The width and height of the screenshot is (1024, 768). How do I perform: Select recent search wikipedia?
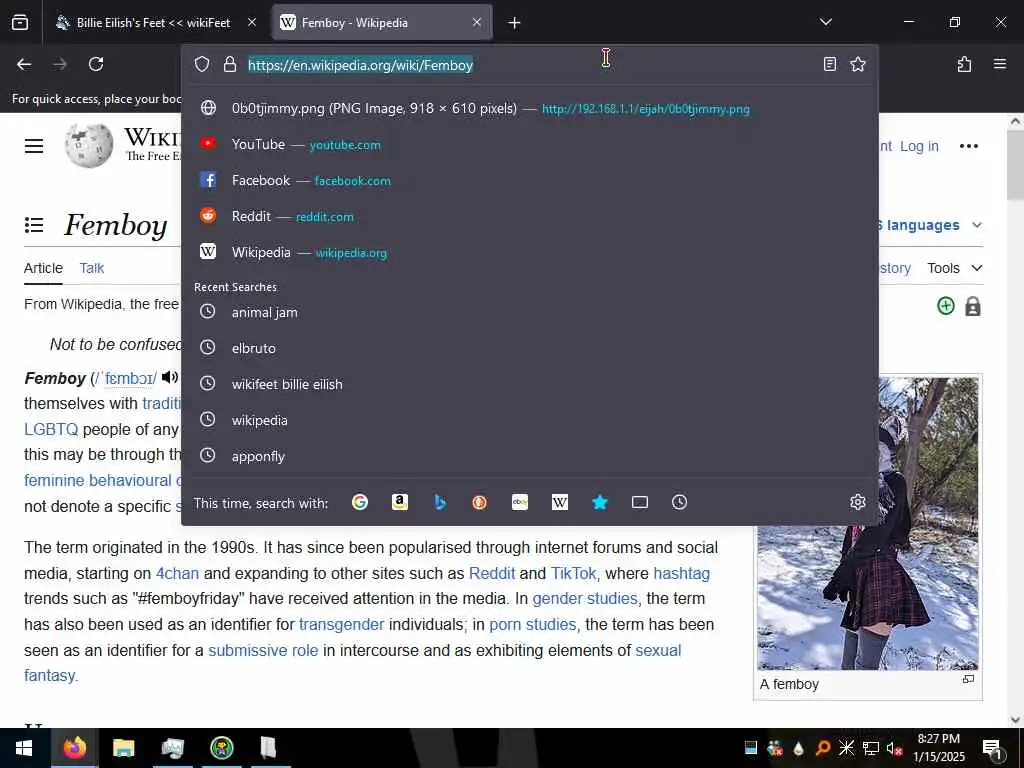(x=529, y=420)
